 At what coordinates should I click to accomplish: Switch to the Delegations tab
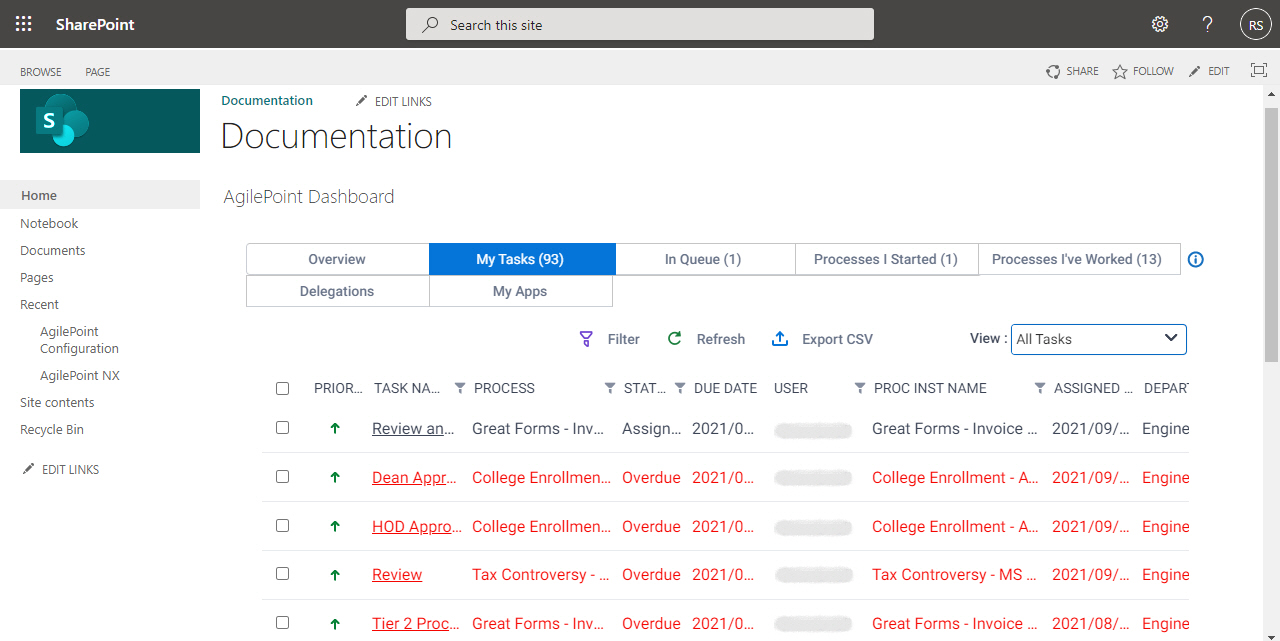coord(337,291)
